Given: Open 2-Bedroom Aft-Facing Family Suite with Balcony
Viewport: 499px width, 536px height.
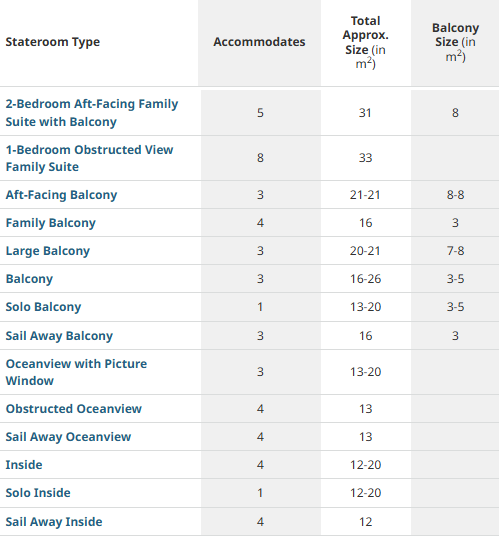Looking at the screenshot, I should [92, 113].
